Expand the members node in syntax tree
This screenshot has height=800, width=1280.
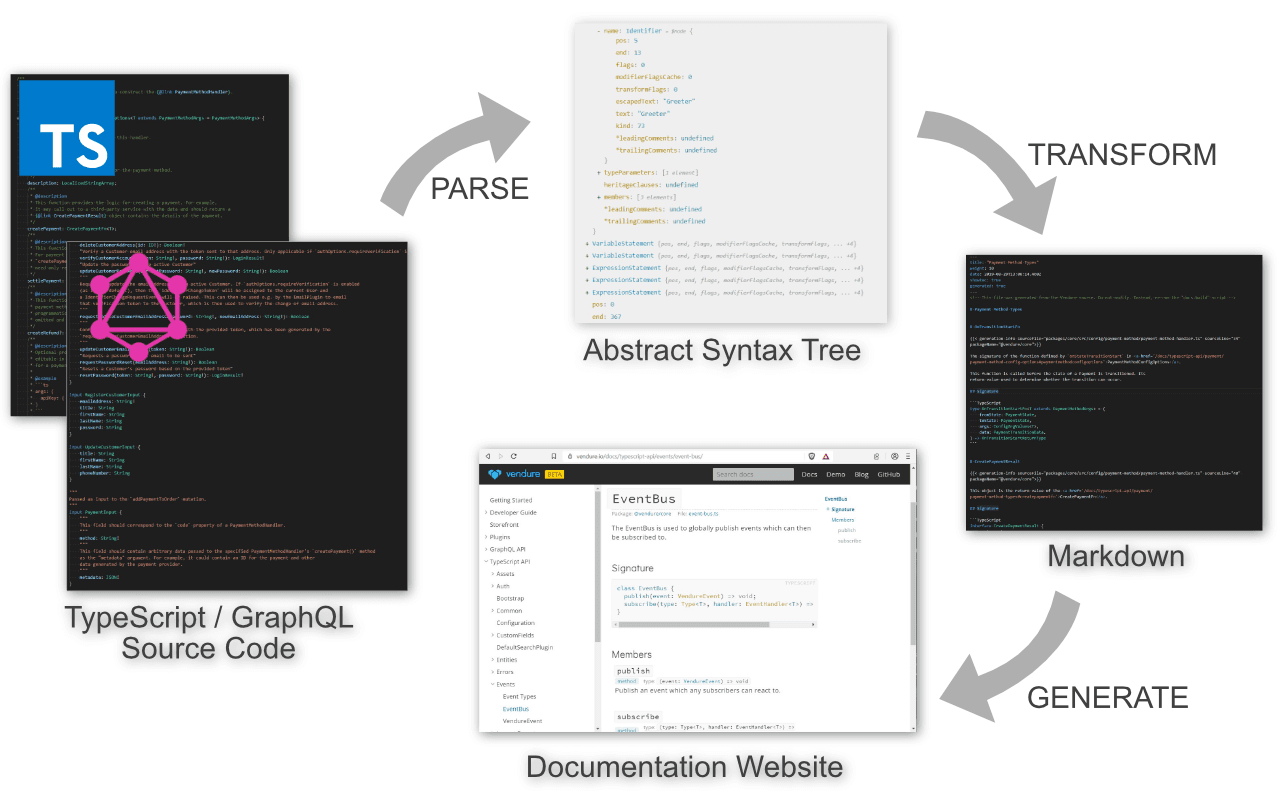[598, 197]
